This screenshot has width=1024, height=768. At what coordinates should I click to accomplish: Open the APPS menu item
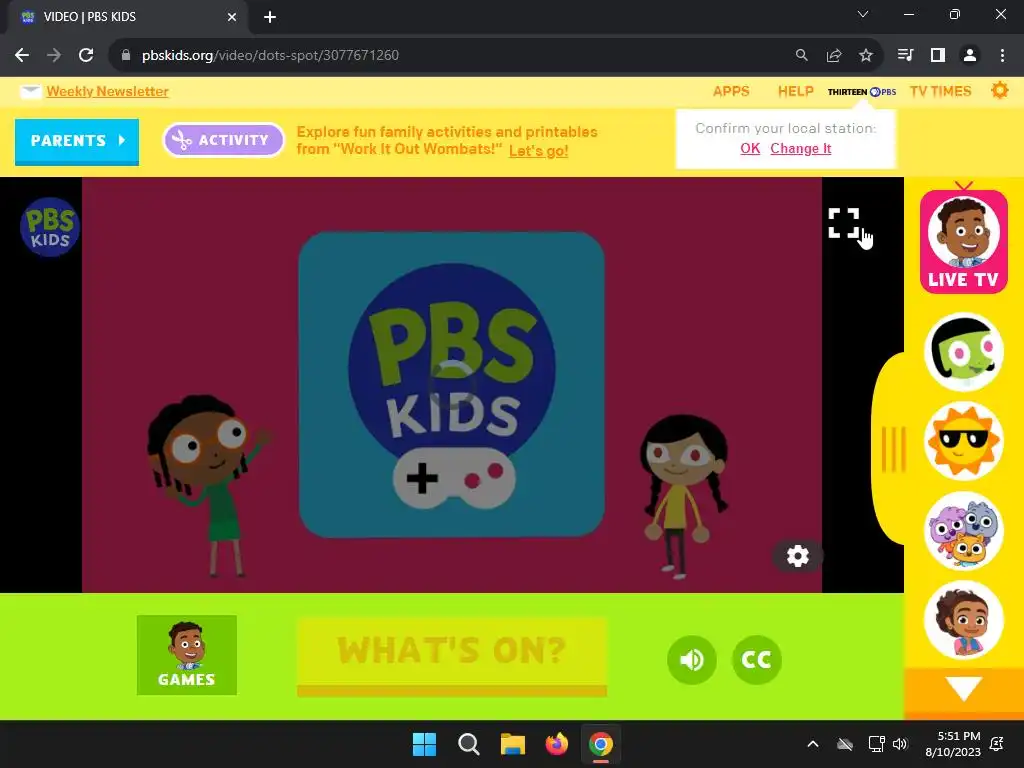tap(731, 91)
